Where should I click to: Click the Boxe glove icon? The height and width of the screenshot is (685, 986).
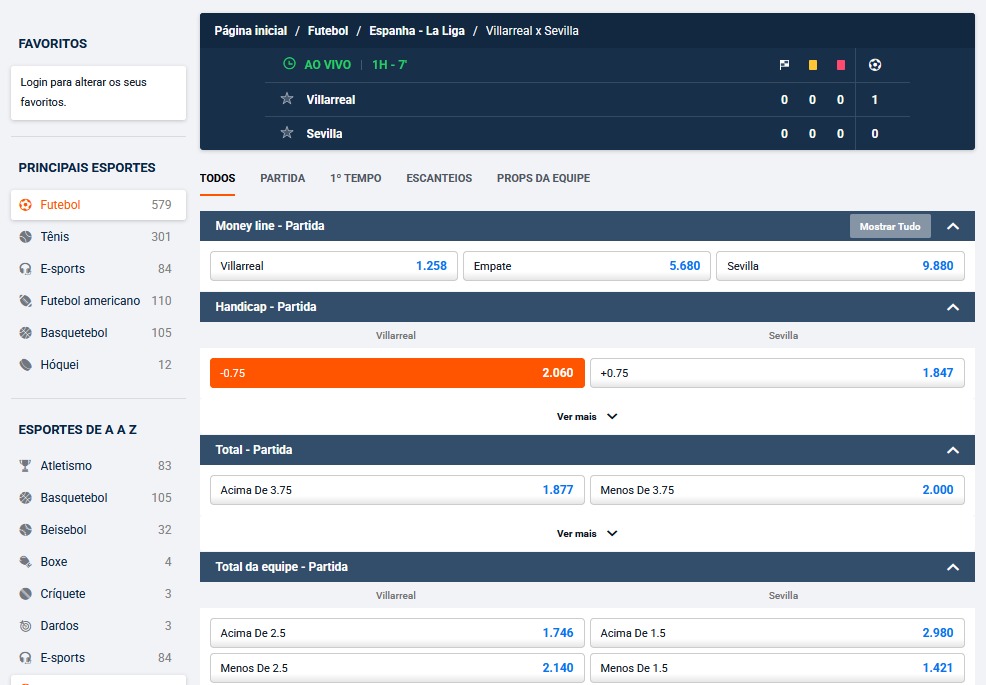click(26, 562)
